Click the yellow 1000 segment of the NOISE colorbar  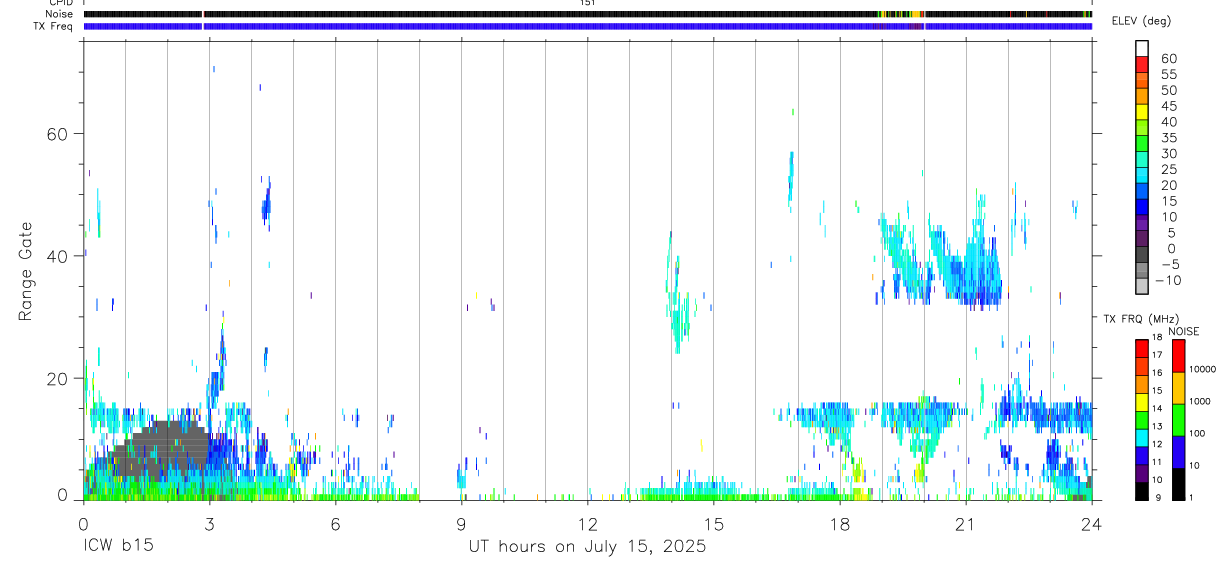point(1178,388)
